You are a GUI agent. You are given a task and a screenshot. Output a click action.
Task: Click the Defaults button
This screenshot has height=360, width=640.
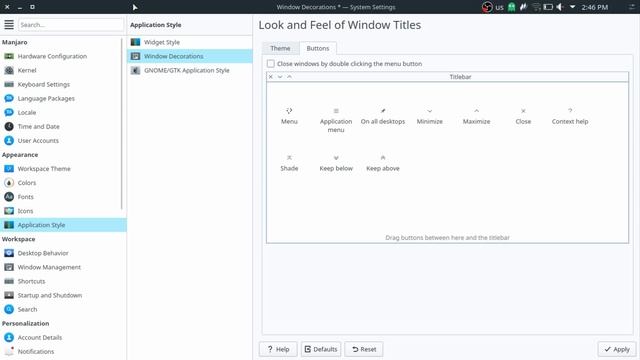point(321,349)
